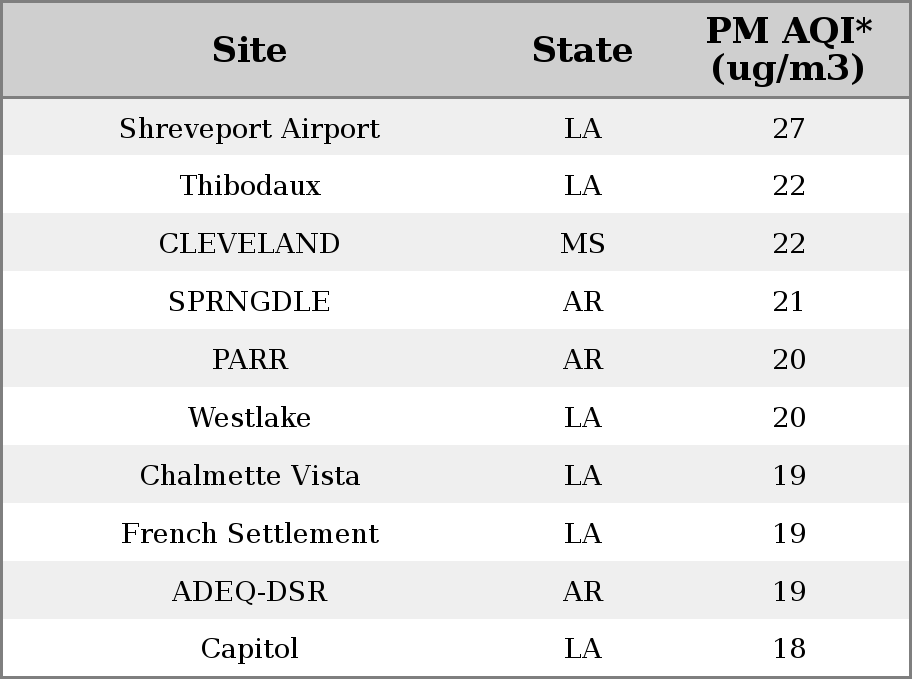912x679 pixels.
Task: Select the ADEQ-DSR site cell
Action: tap(250, 591)
